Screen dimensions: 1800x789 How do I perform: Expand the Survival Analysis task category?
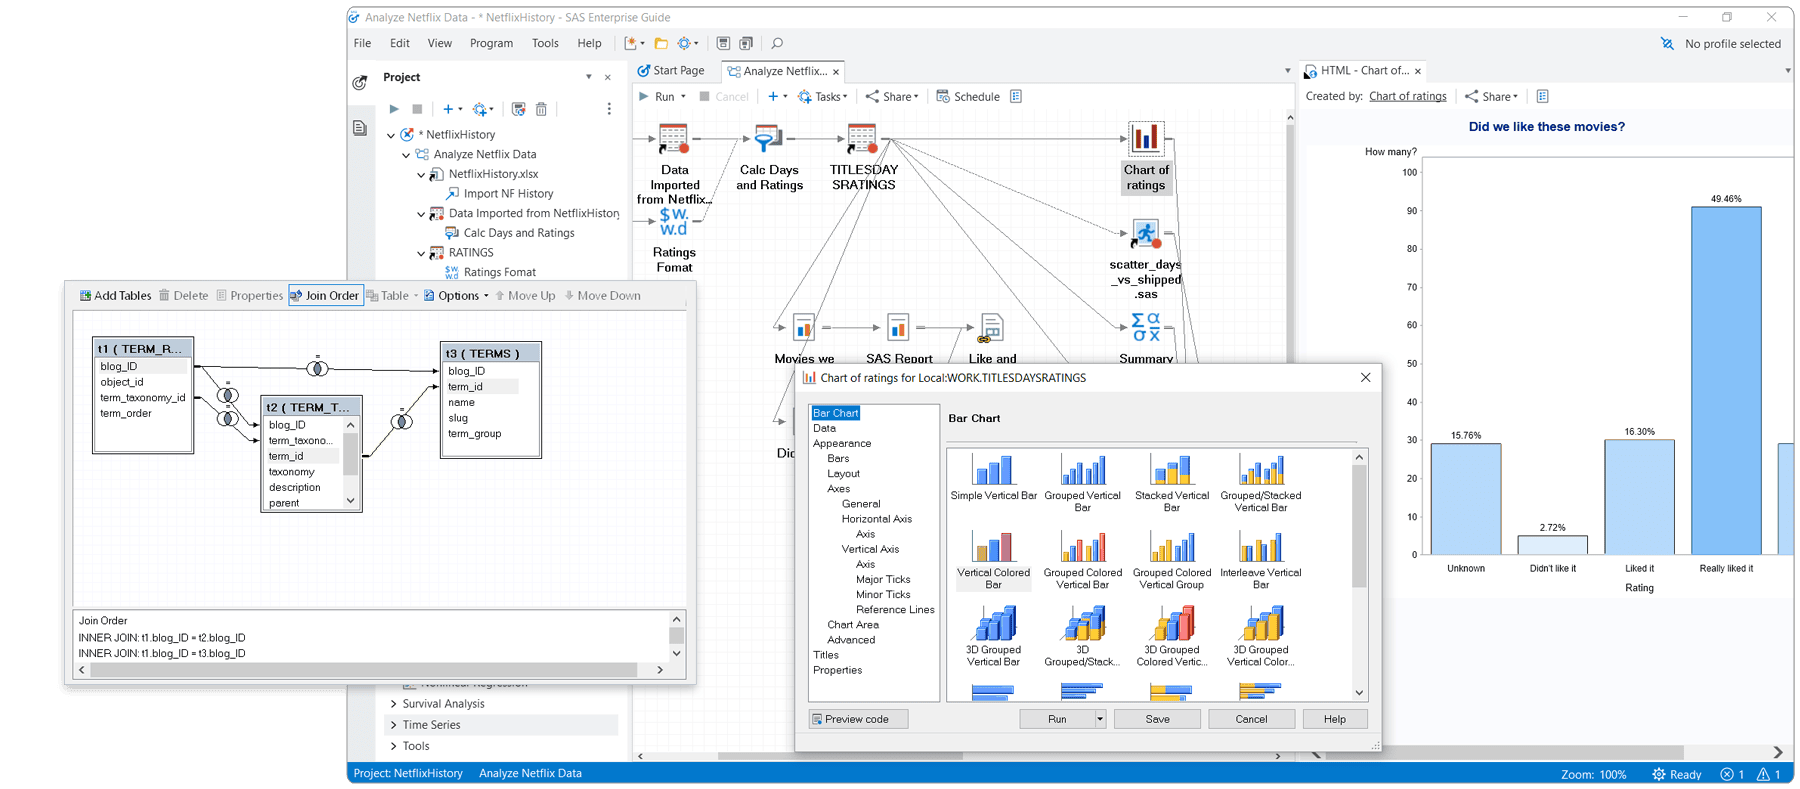pos(394,704)
